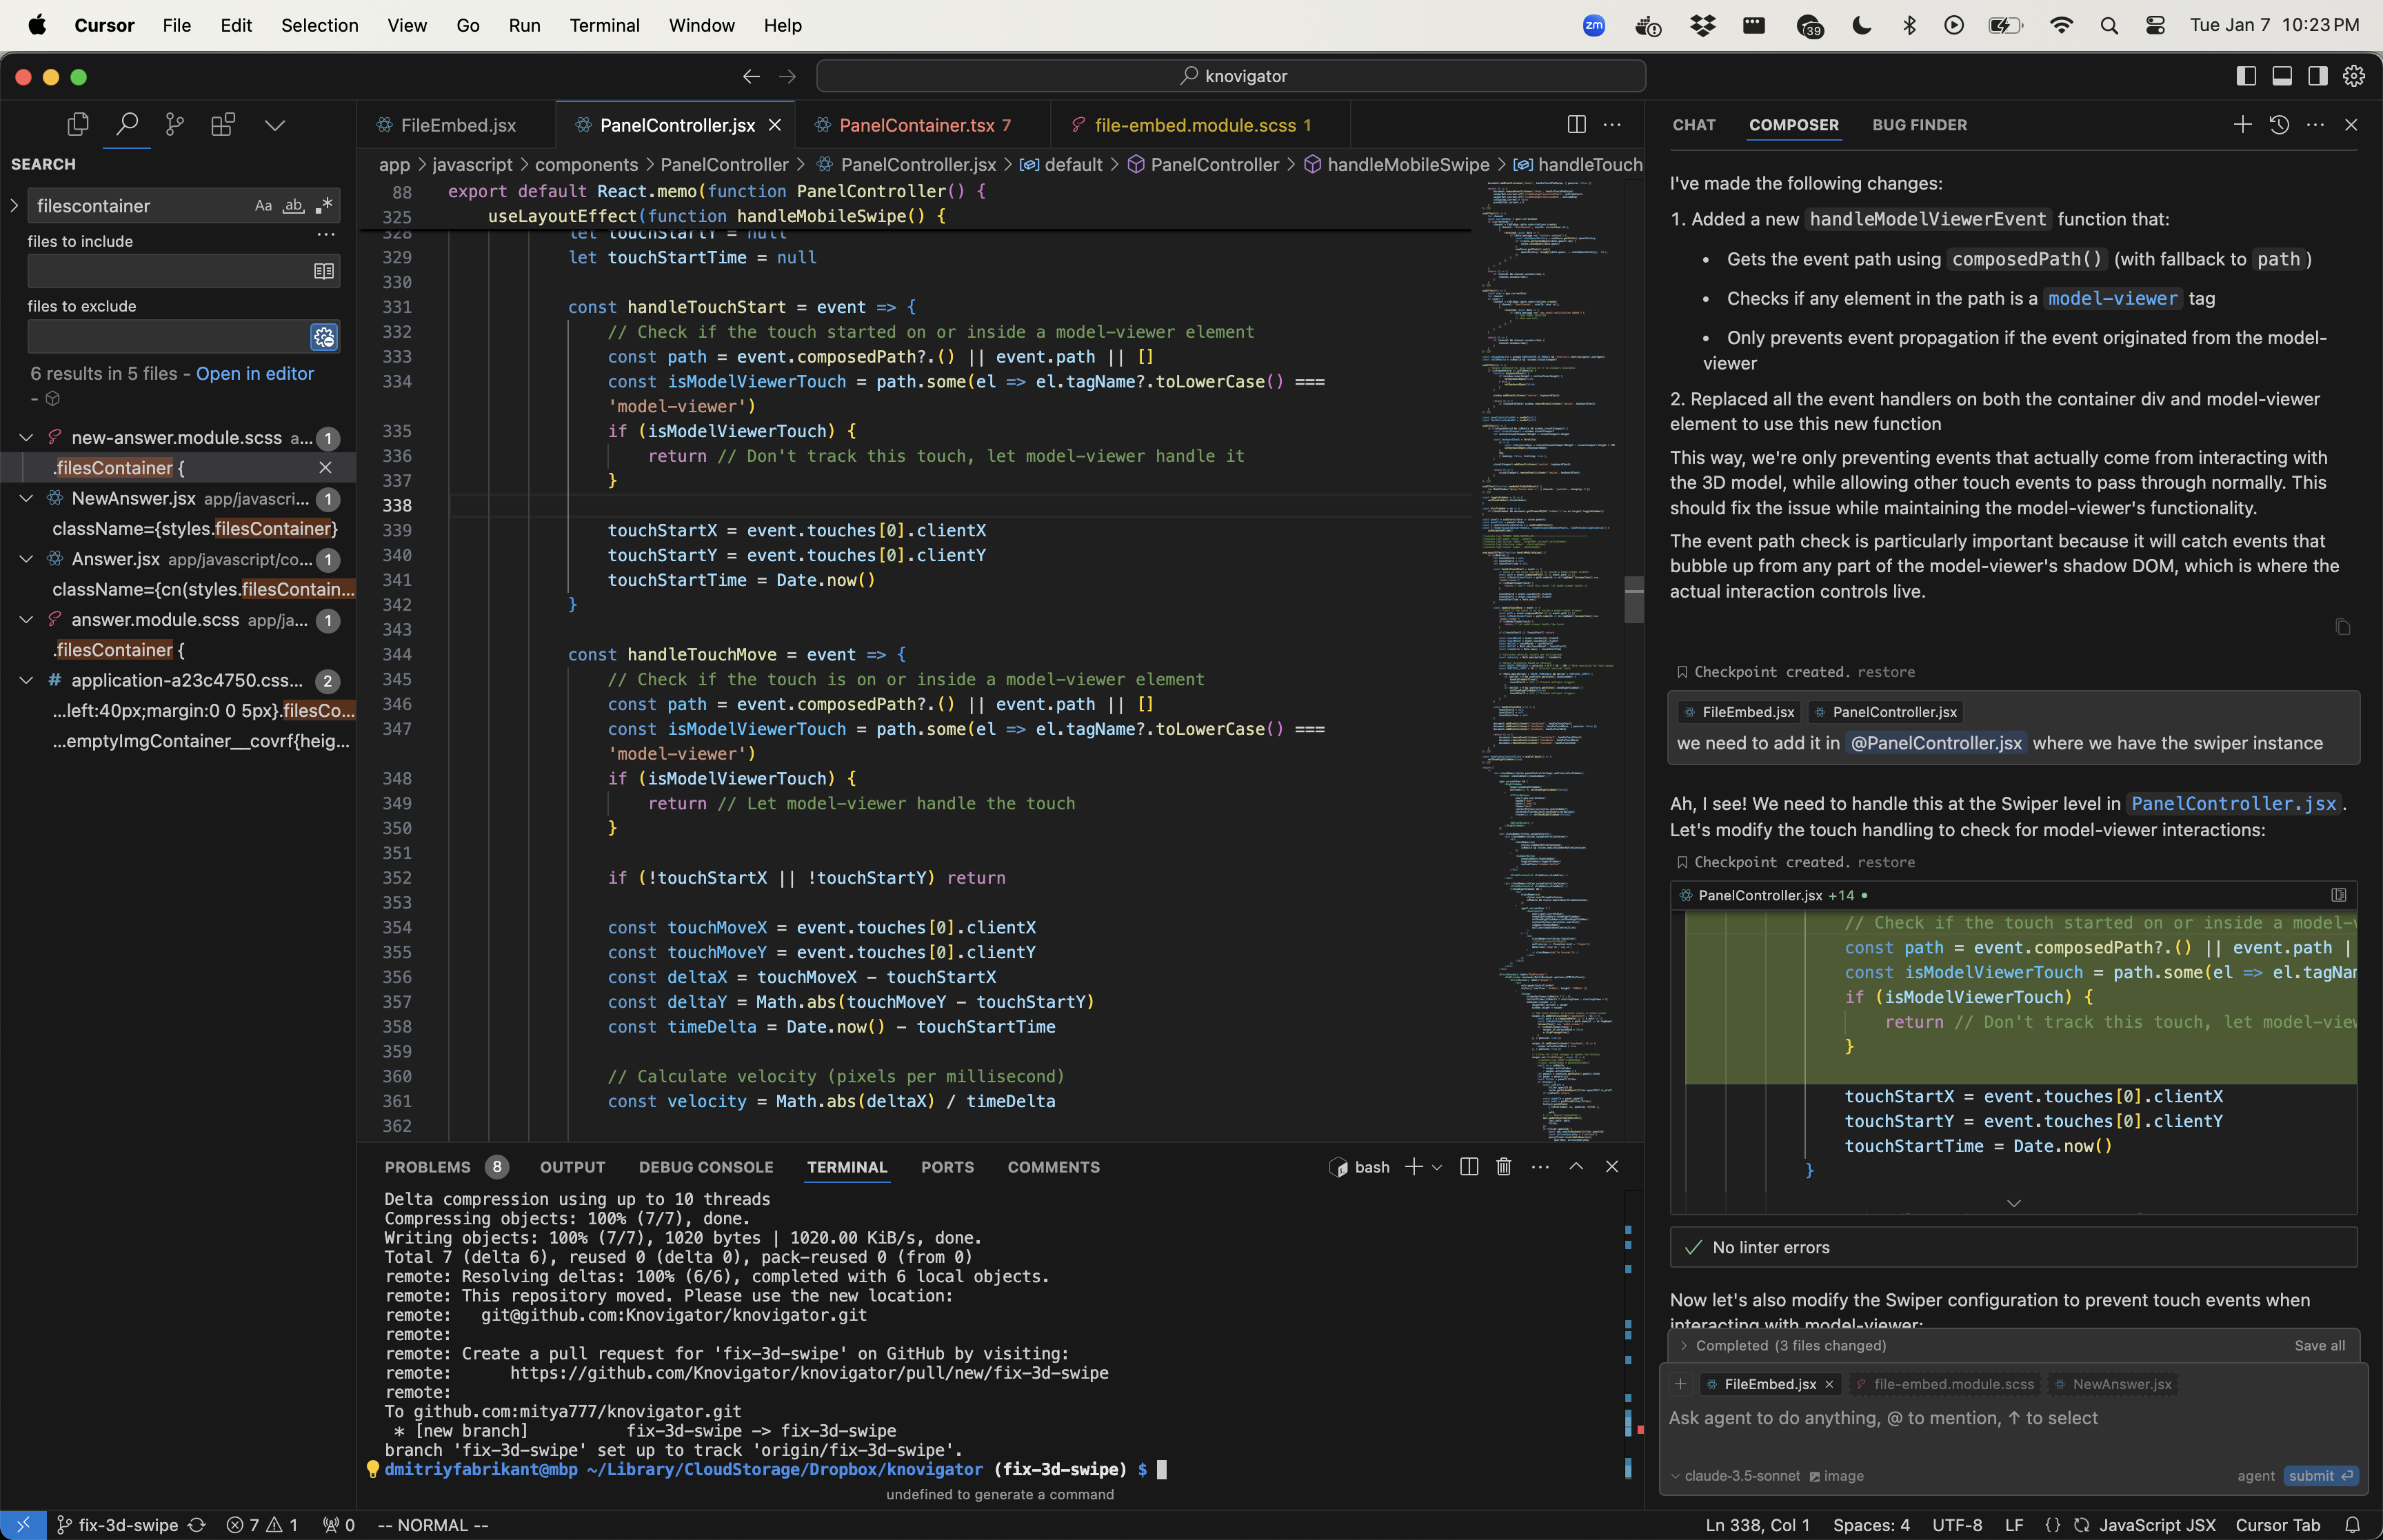Open errors and warnings status indicator
Viewport: 2383px width, 1540px height.
click(262, 1525)
